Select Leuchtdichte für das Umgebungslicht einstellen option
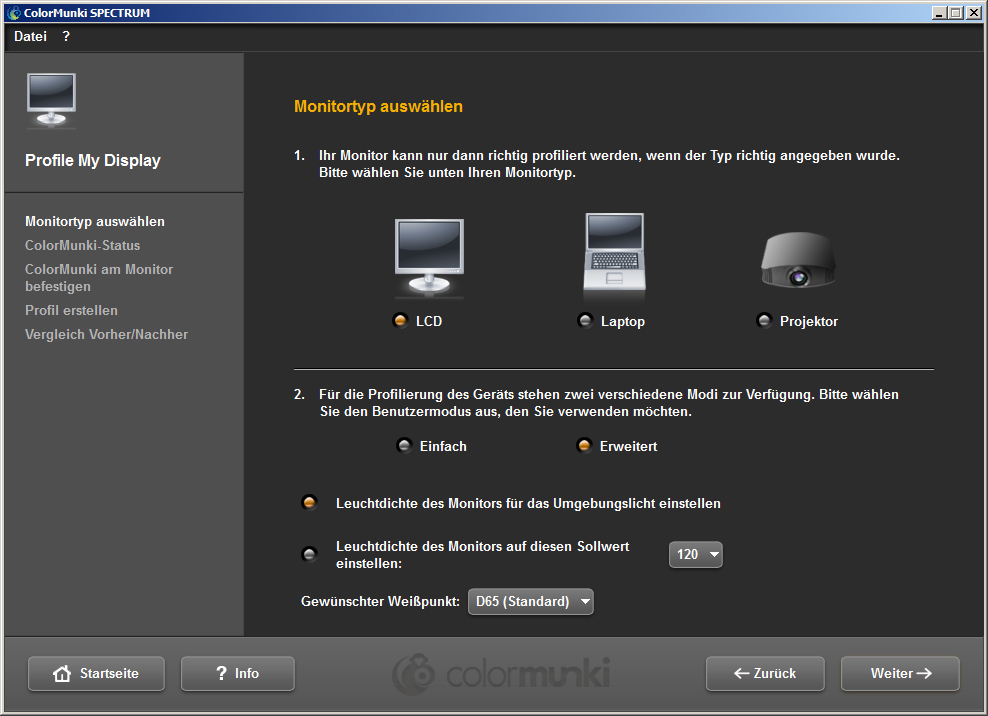 [x=309, y=502]
